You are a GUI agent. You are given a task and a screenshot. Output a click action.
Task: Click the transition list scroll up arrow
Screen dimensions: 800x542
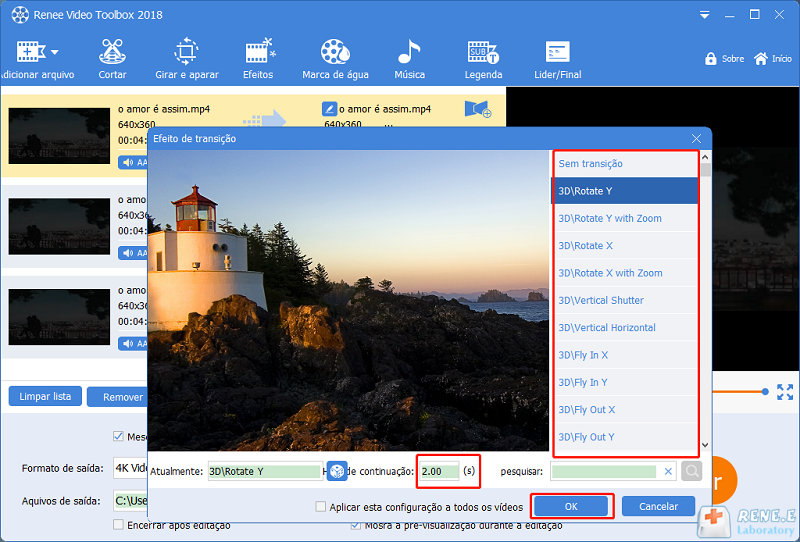click(706, 157)
